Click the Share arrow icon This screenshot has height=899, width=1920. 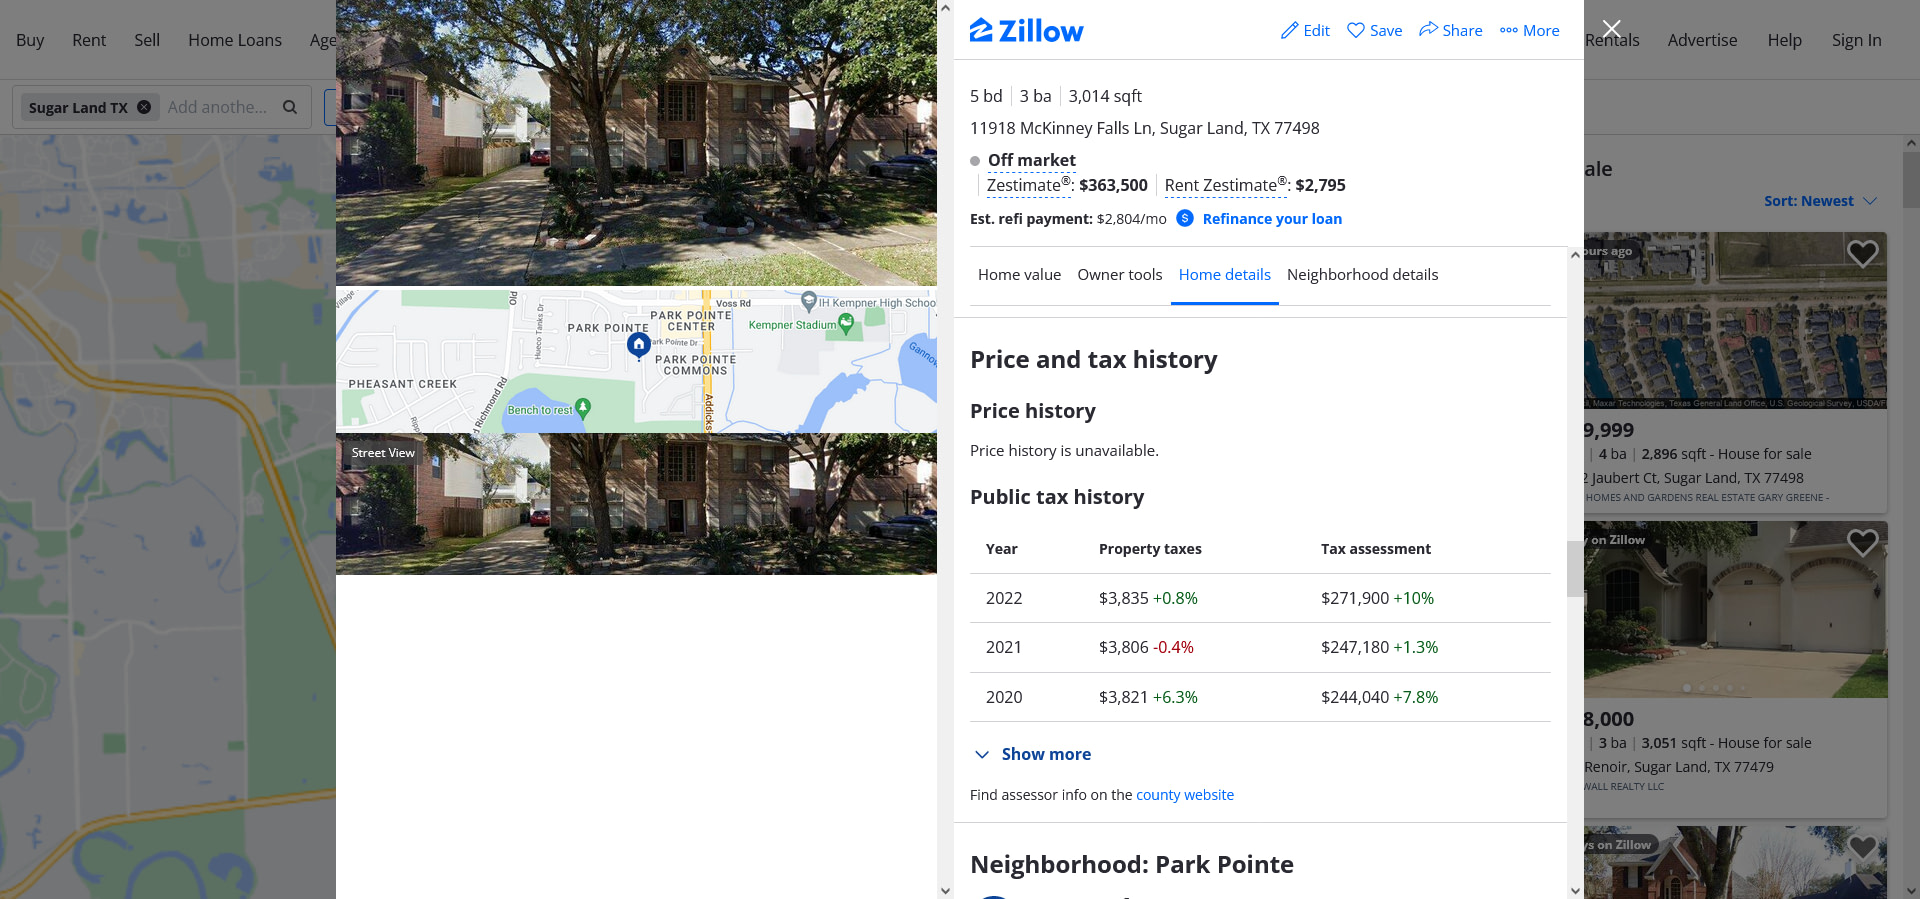1428,30
